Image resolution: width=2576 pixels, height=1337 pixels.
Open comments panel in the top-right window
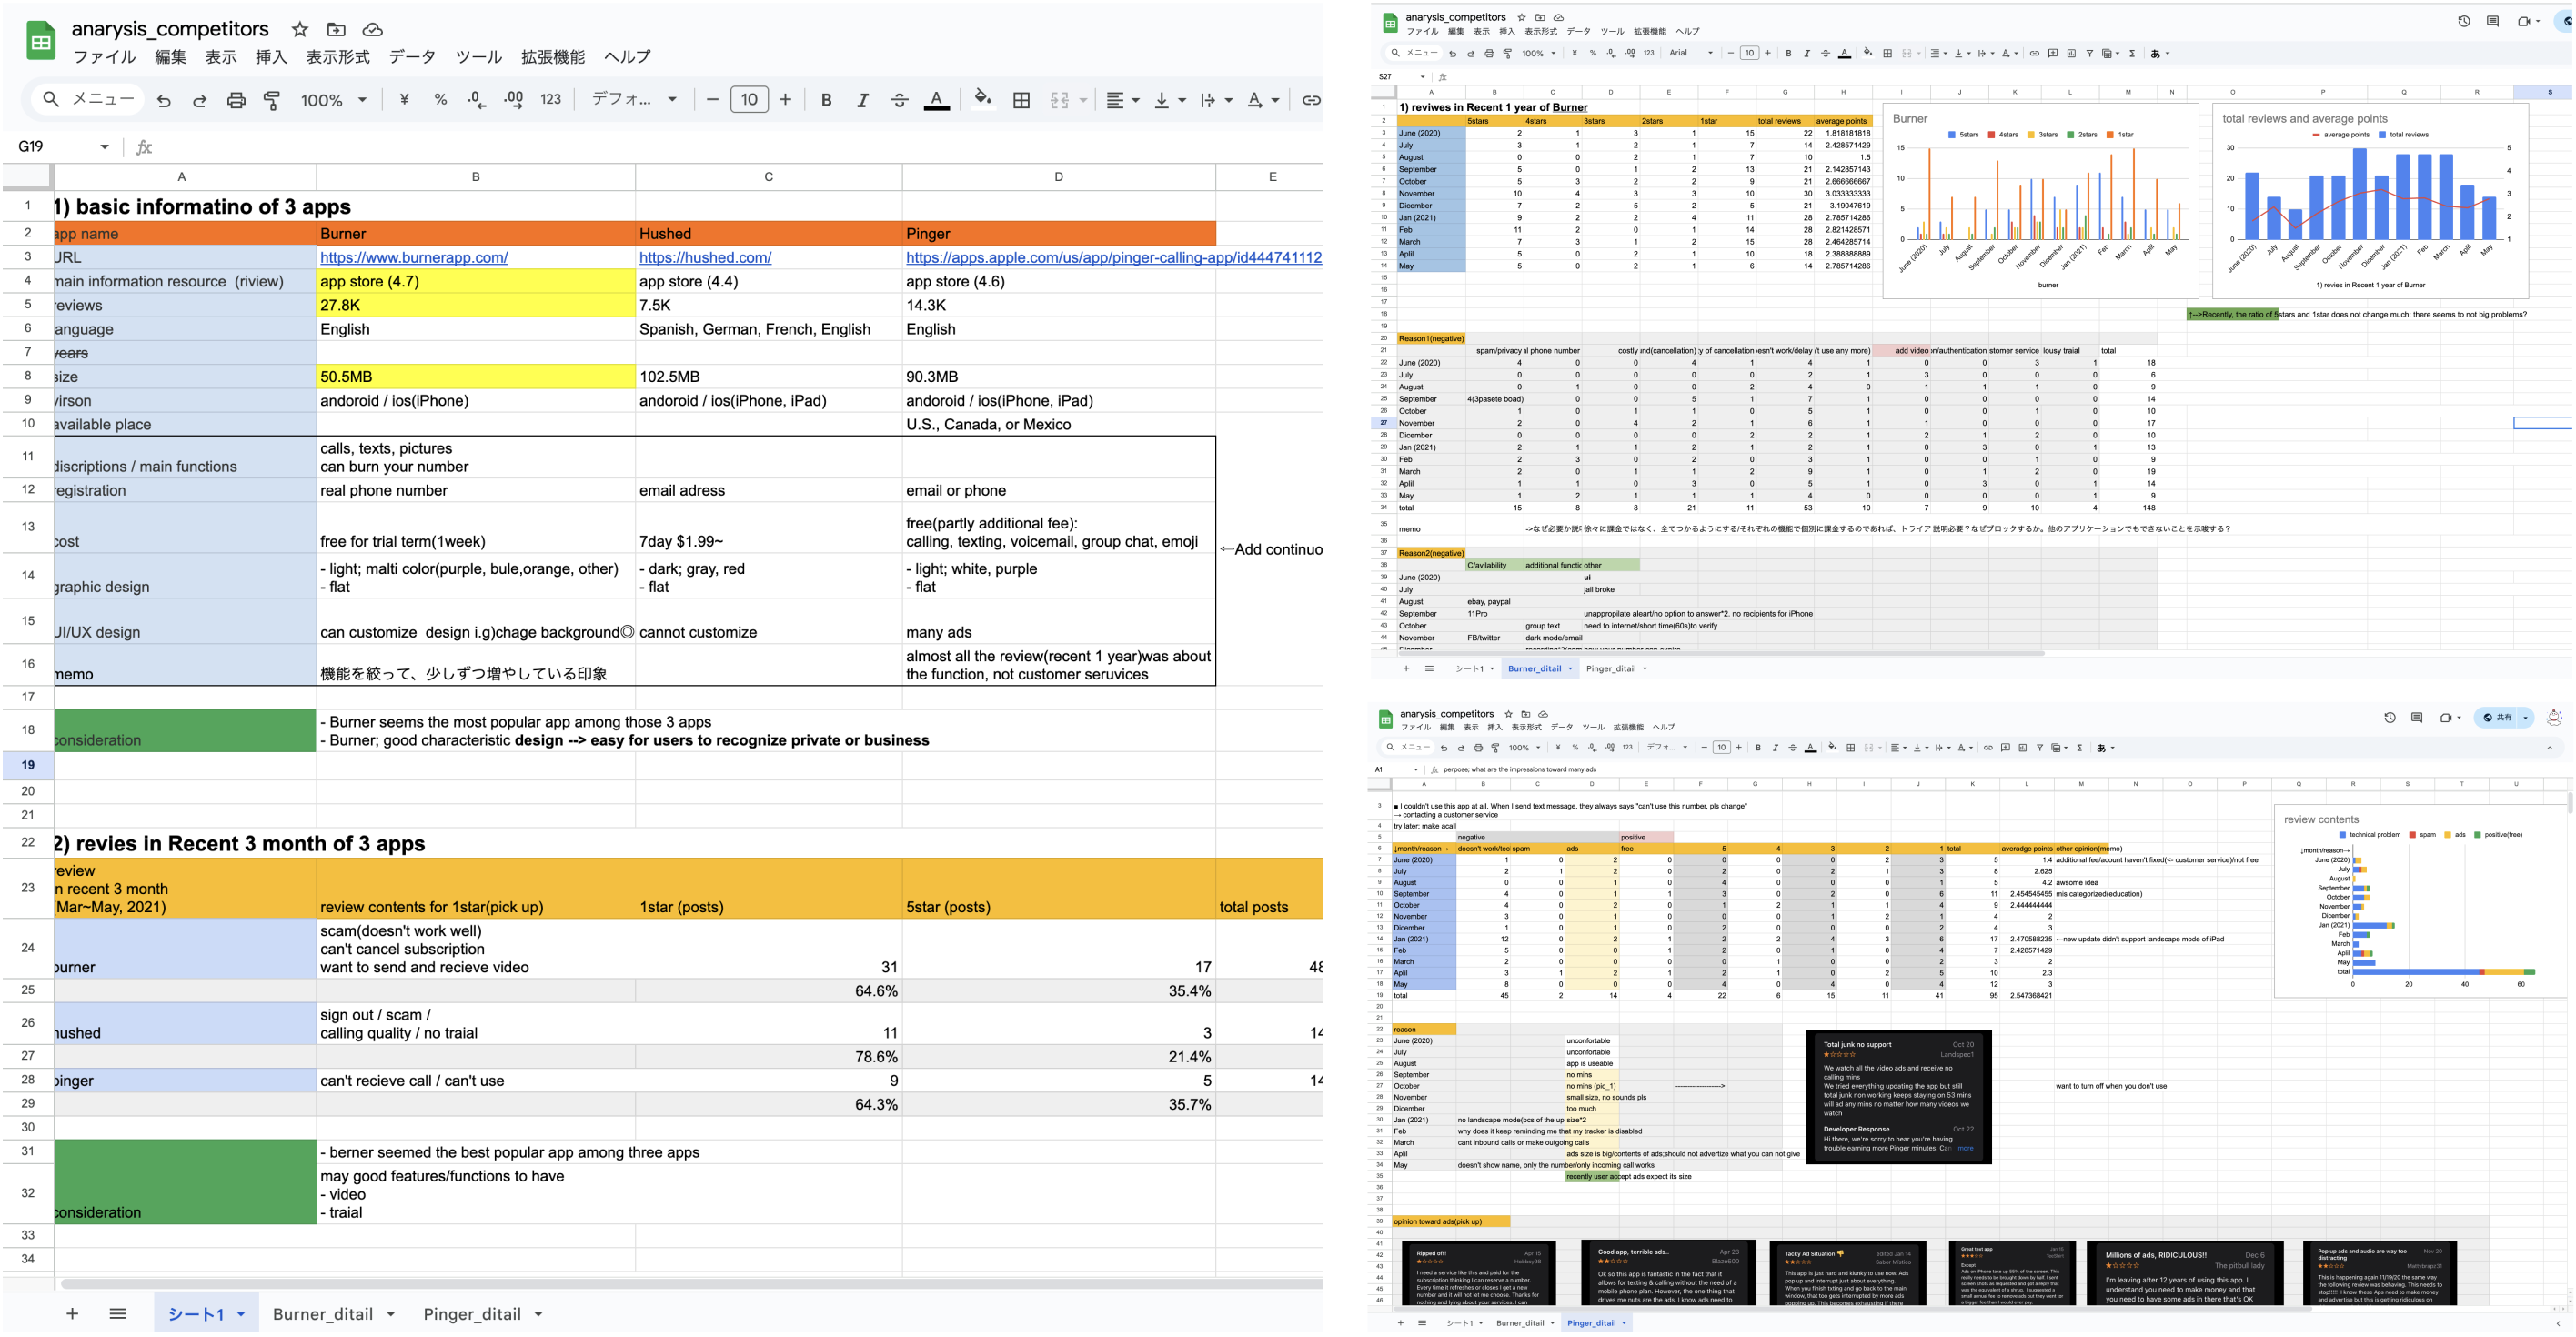2493,21
